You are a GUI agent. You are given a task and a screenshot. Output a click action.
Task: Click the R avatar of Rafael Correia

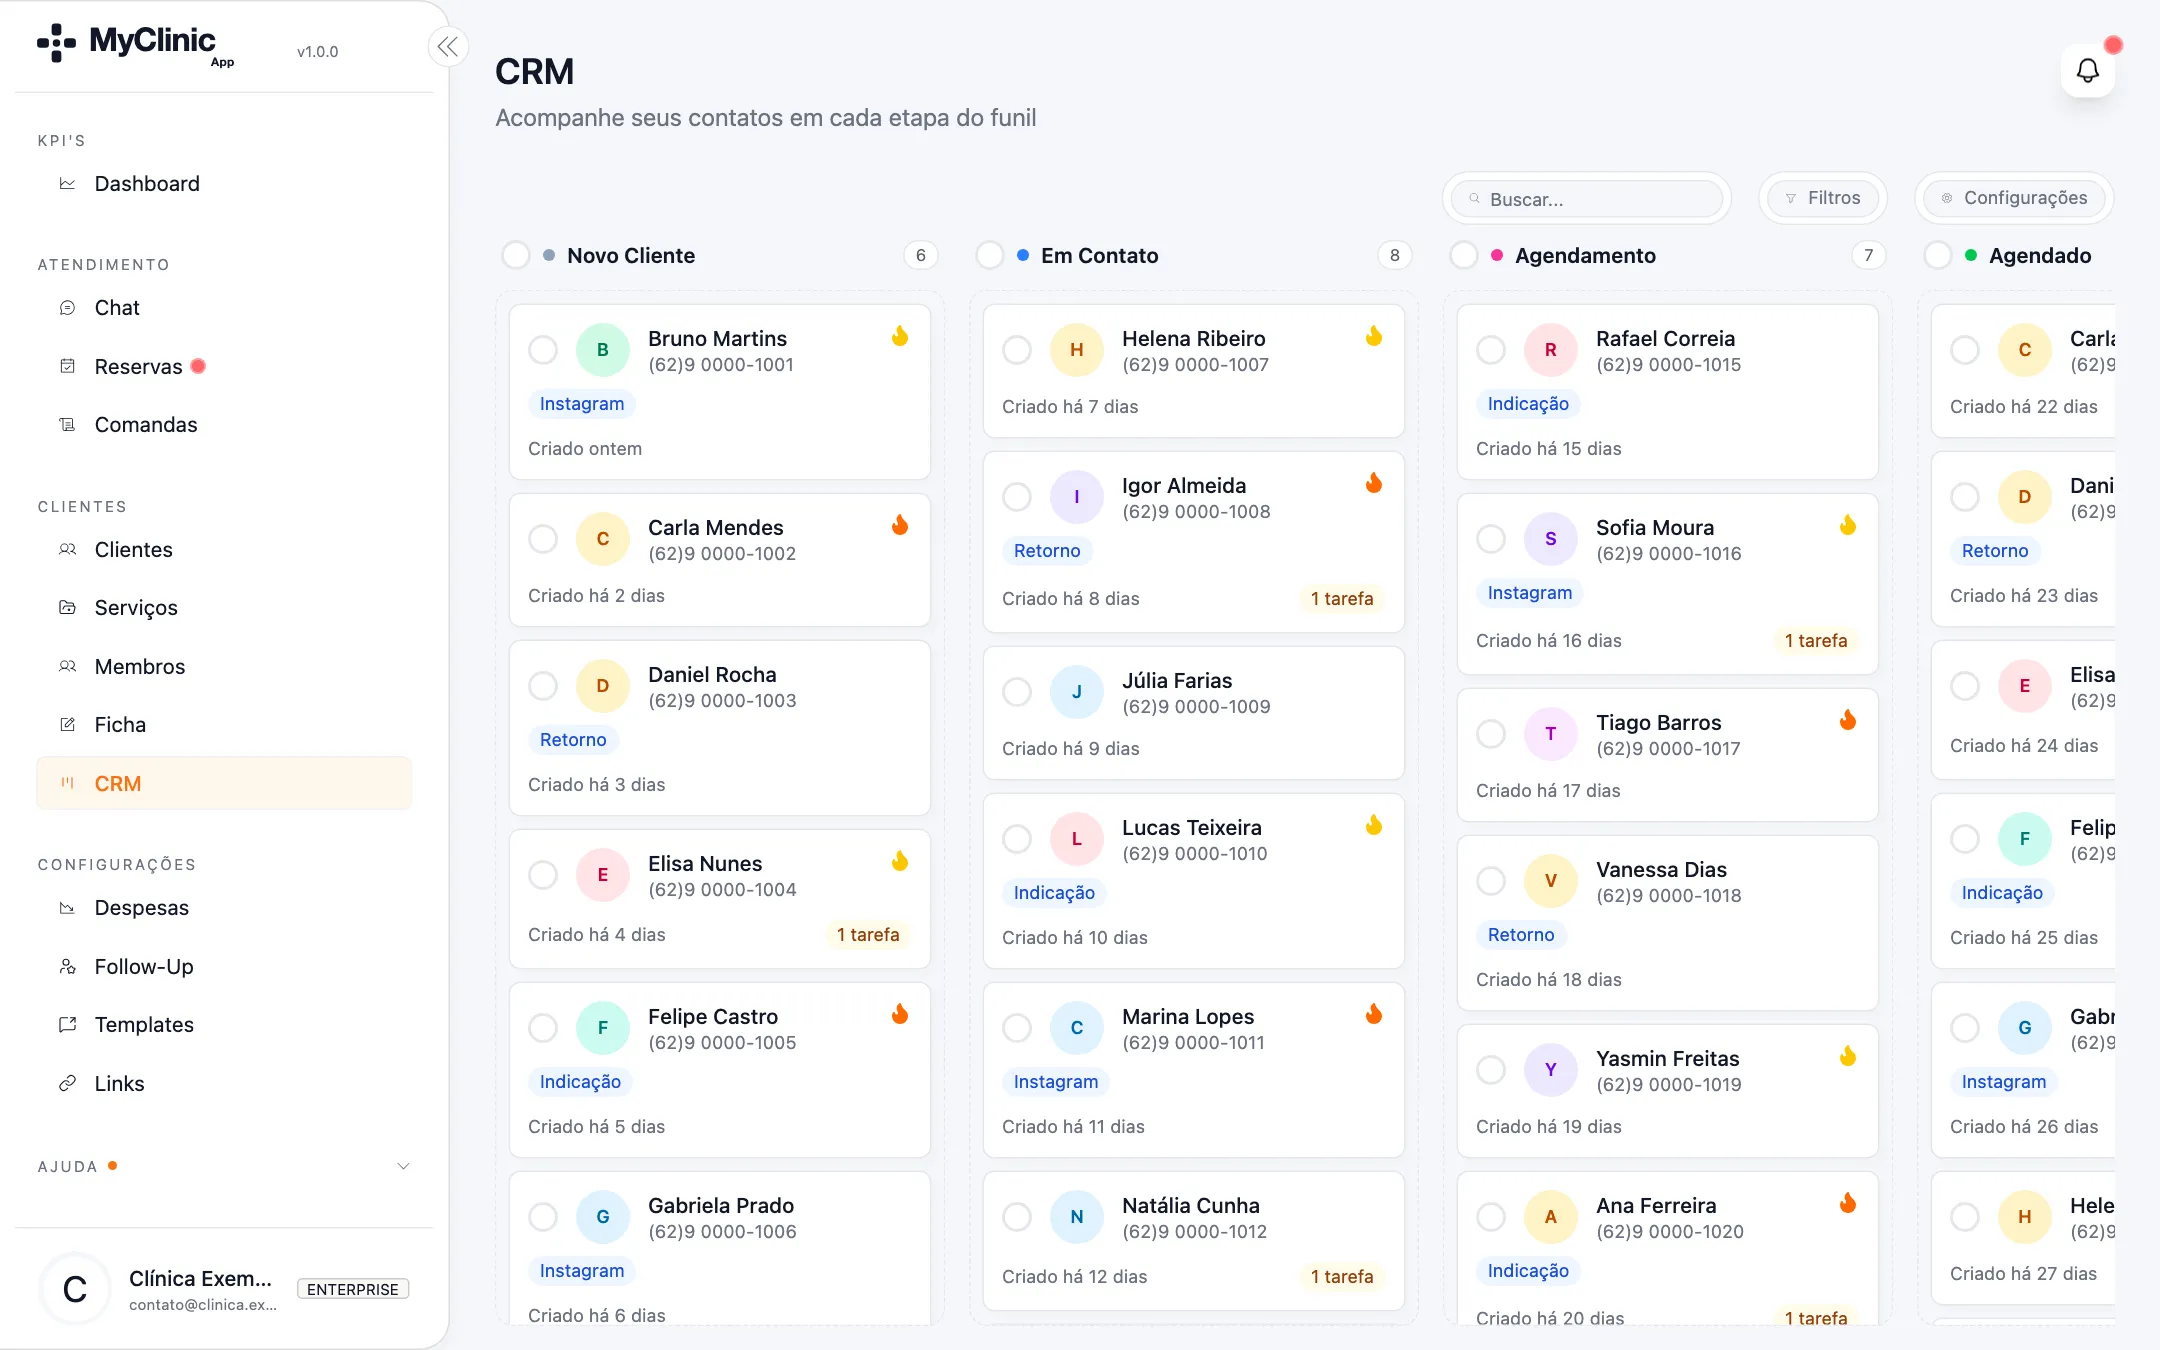click(1550, 350)
